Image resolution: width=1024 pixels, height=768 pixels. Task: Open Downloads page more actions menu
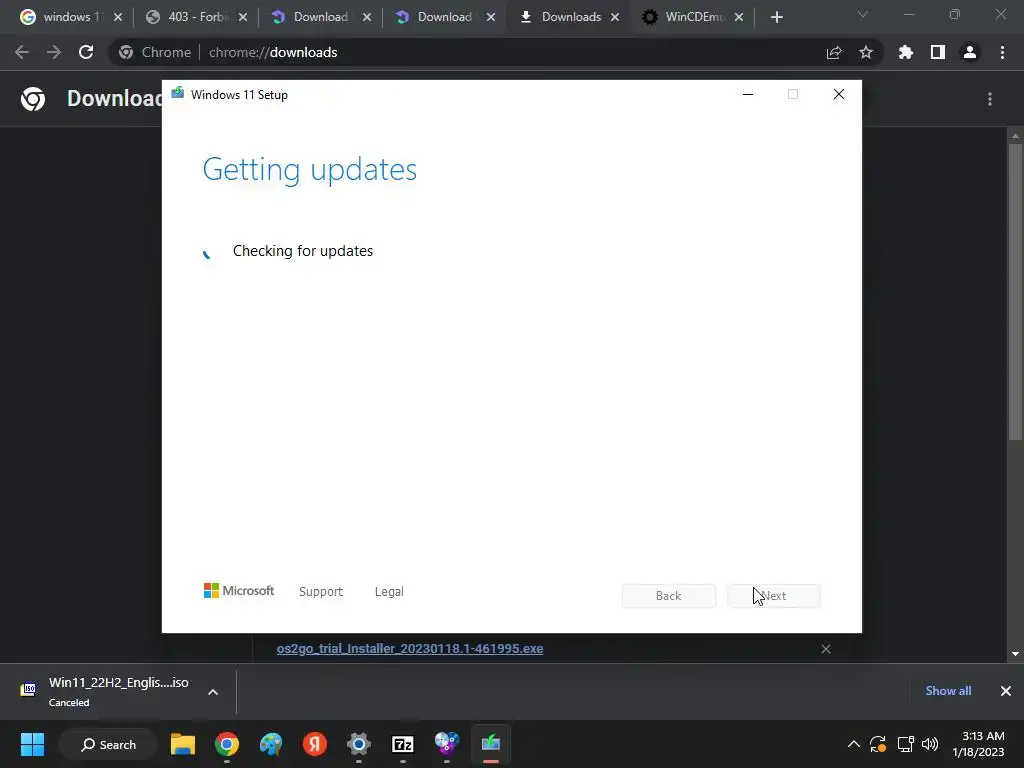pos(990,99)
